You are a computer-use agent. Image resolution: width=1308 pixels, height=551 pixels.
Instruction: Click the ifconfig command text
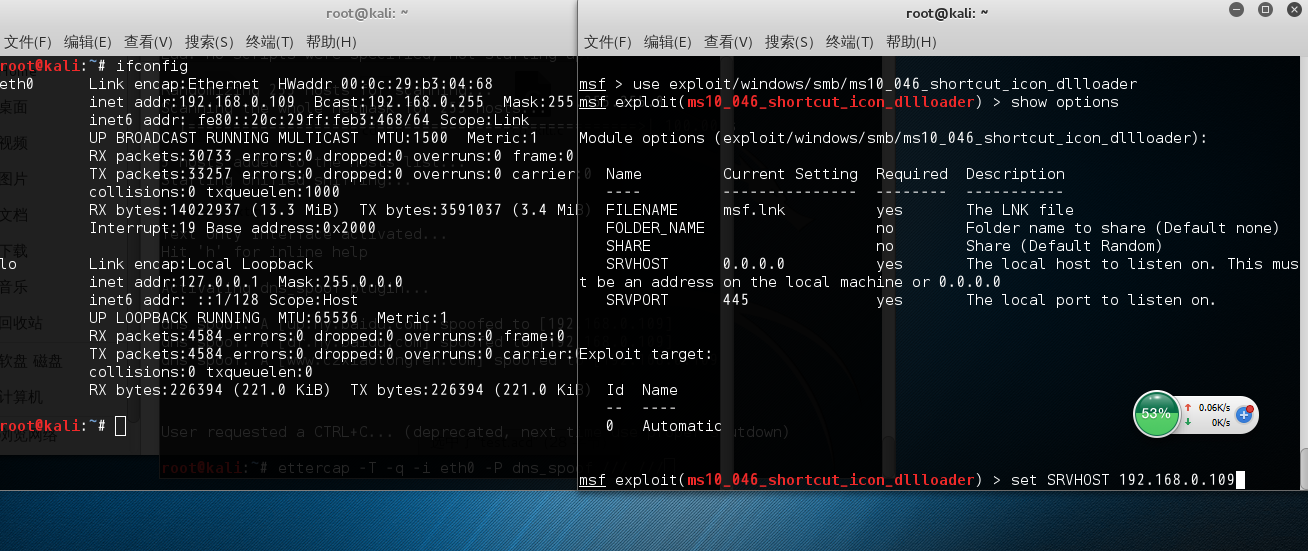(x=152, y=66)
